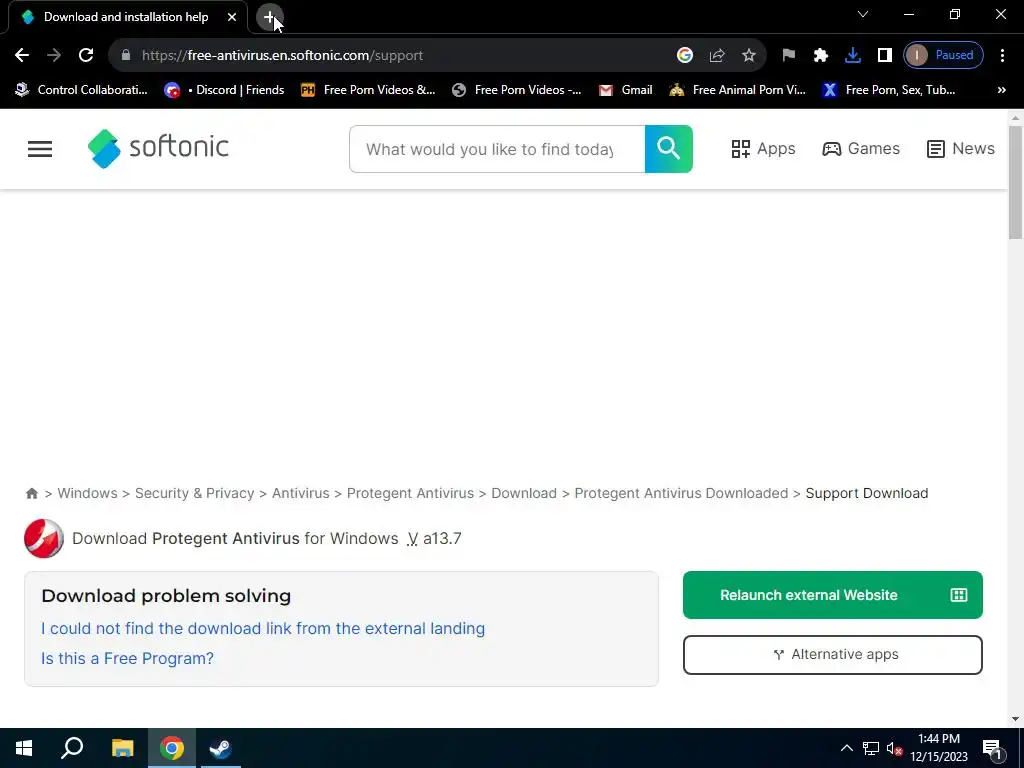The image size is (1024, 768).
Task: Open Control Collaborati... bookmark
Action: pyautogui.click(x=82, y=90)
